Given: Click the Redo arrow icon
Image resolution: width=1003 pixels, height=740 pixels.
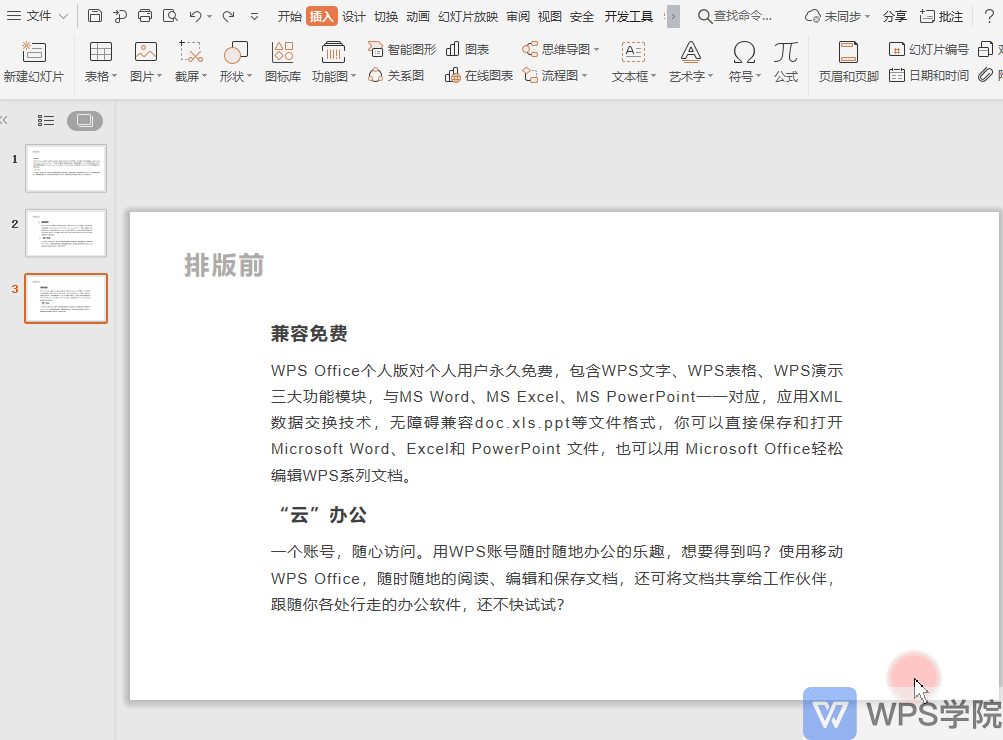Looking at the screenshot, I should click(228, 16).
